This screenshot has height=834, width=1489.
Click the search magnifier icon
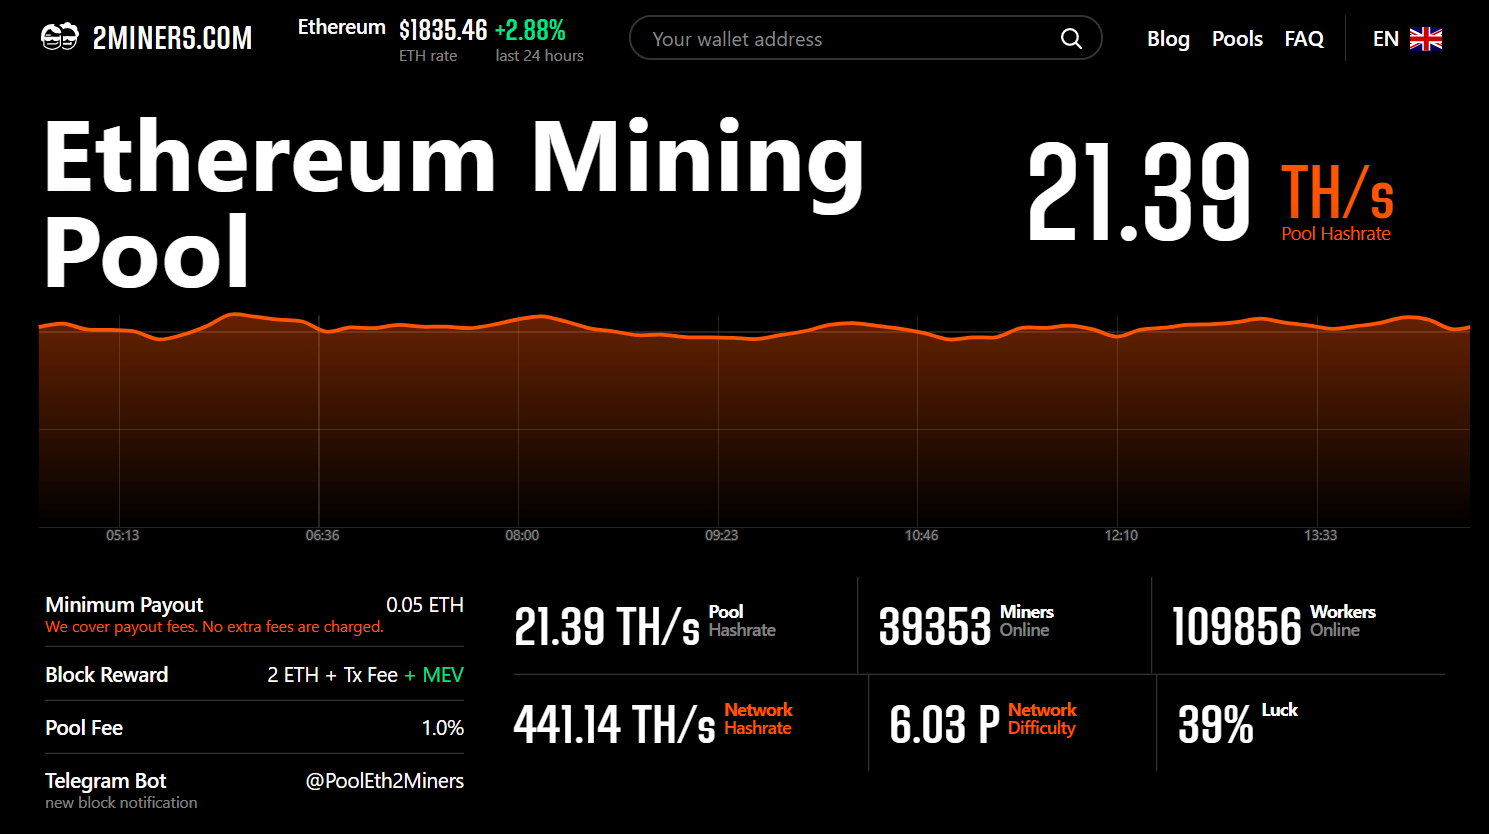coord(1071,38)
